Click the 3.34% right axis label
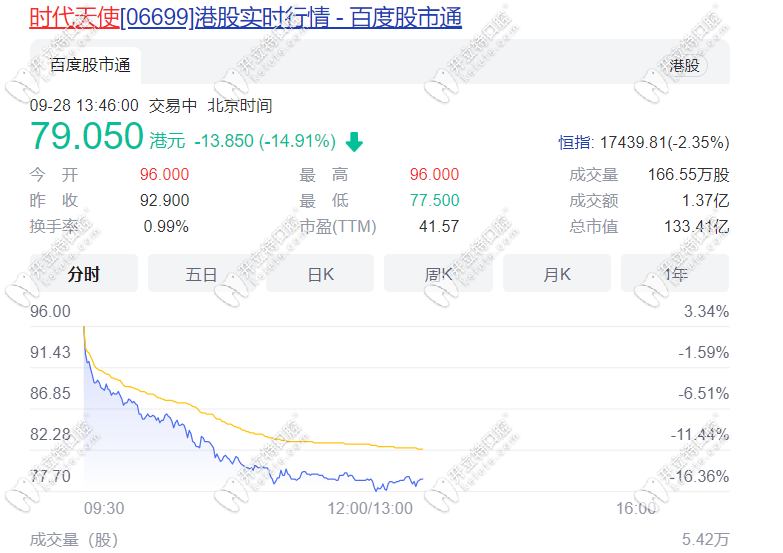This screenshot has width=783, height=553. click(x=706, y=311)
